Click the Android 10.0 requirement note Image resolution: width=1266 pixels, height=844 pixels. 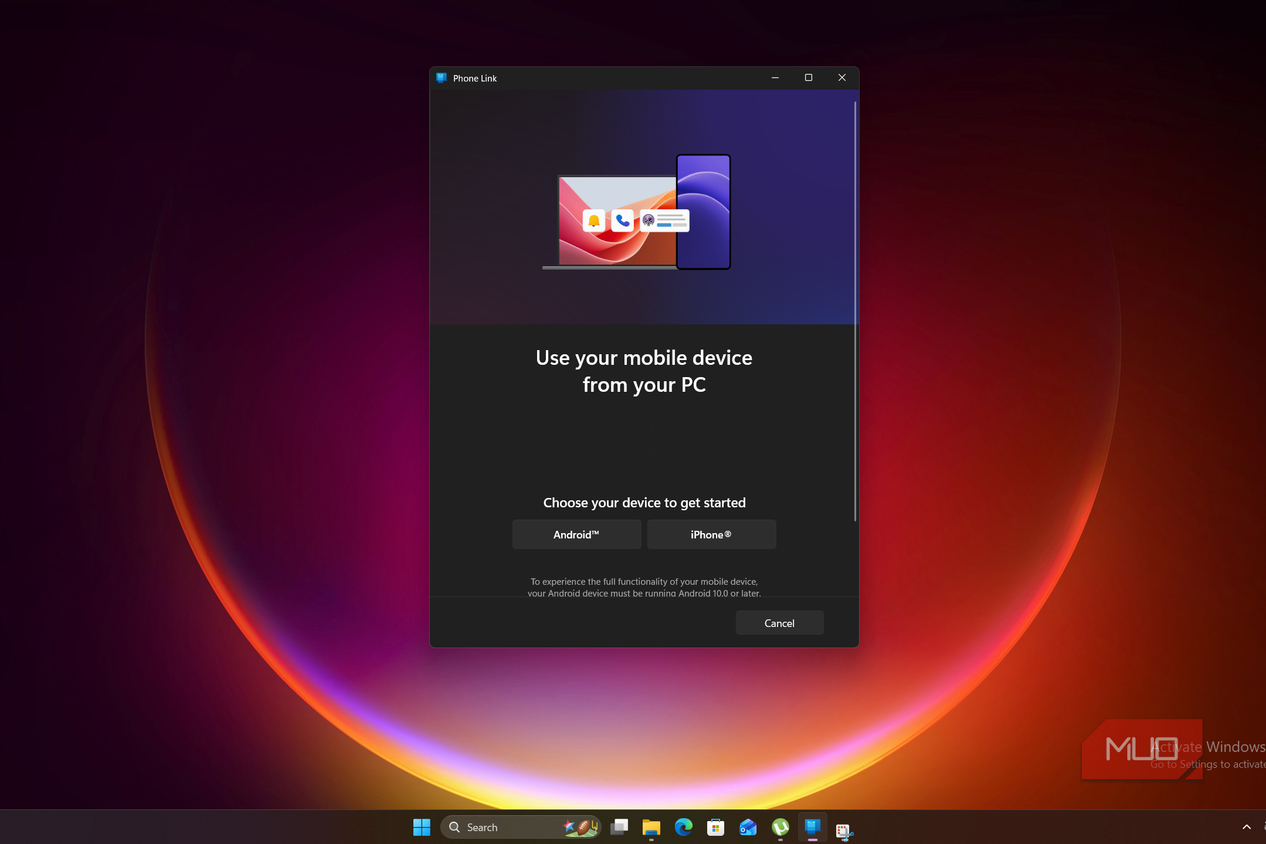(644, 587)
